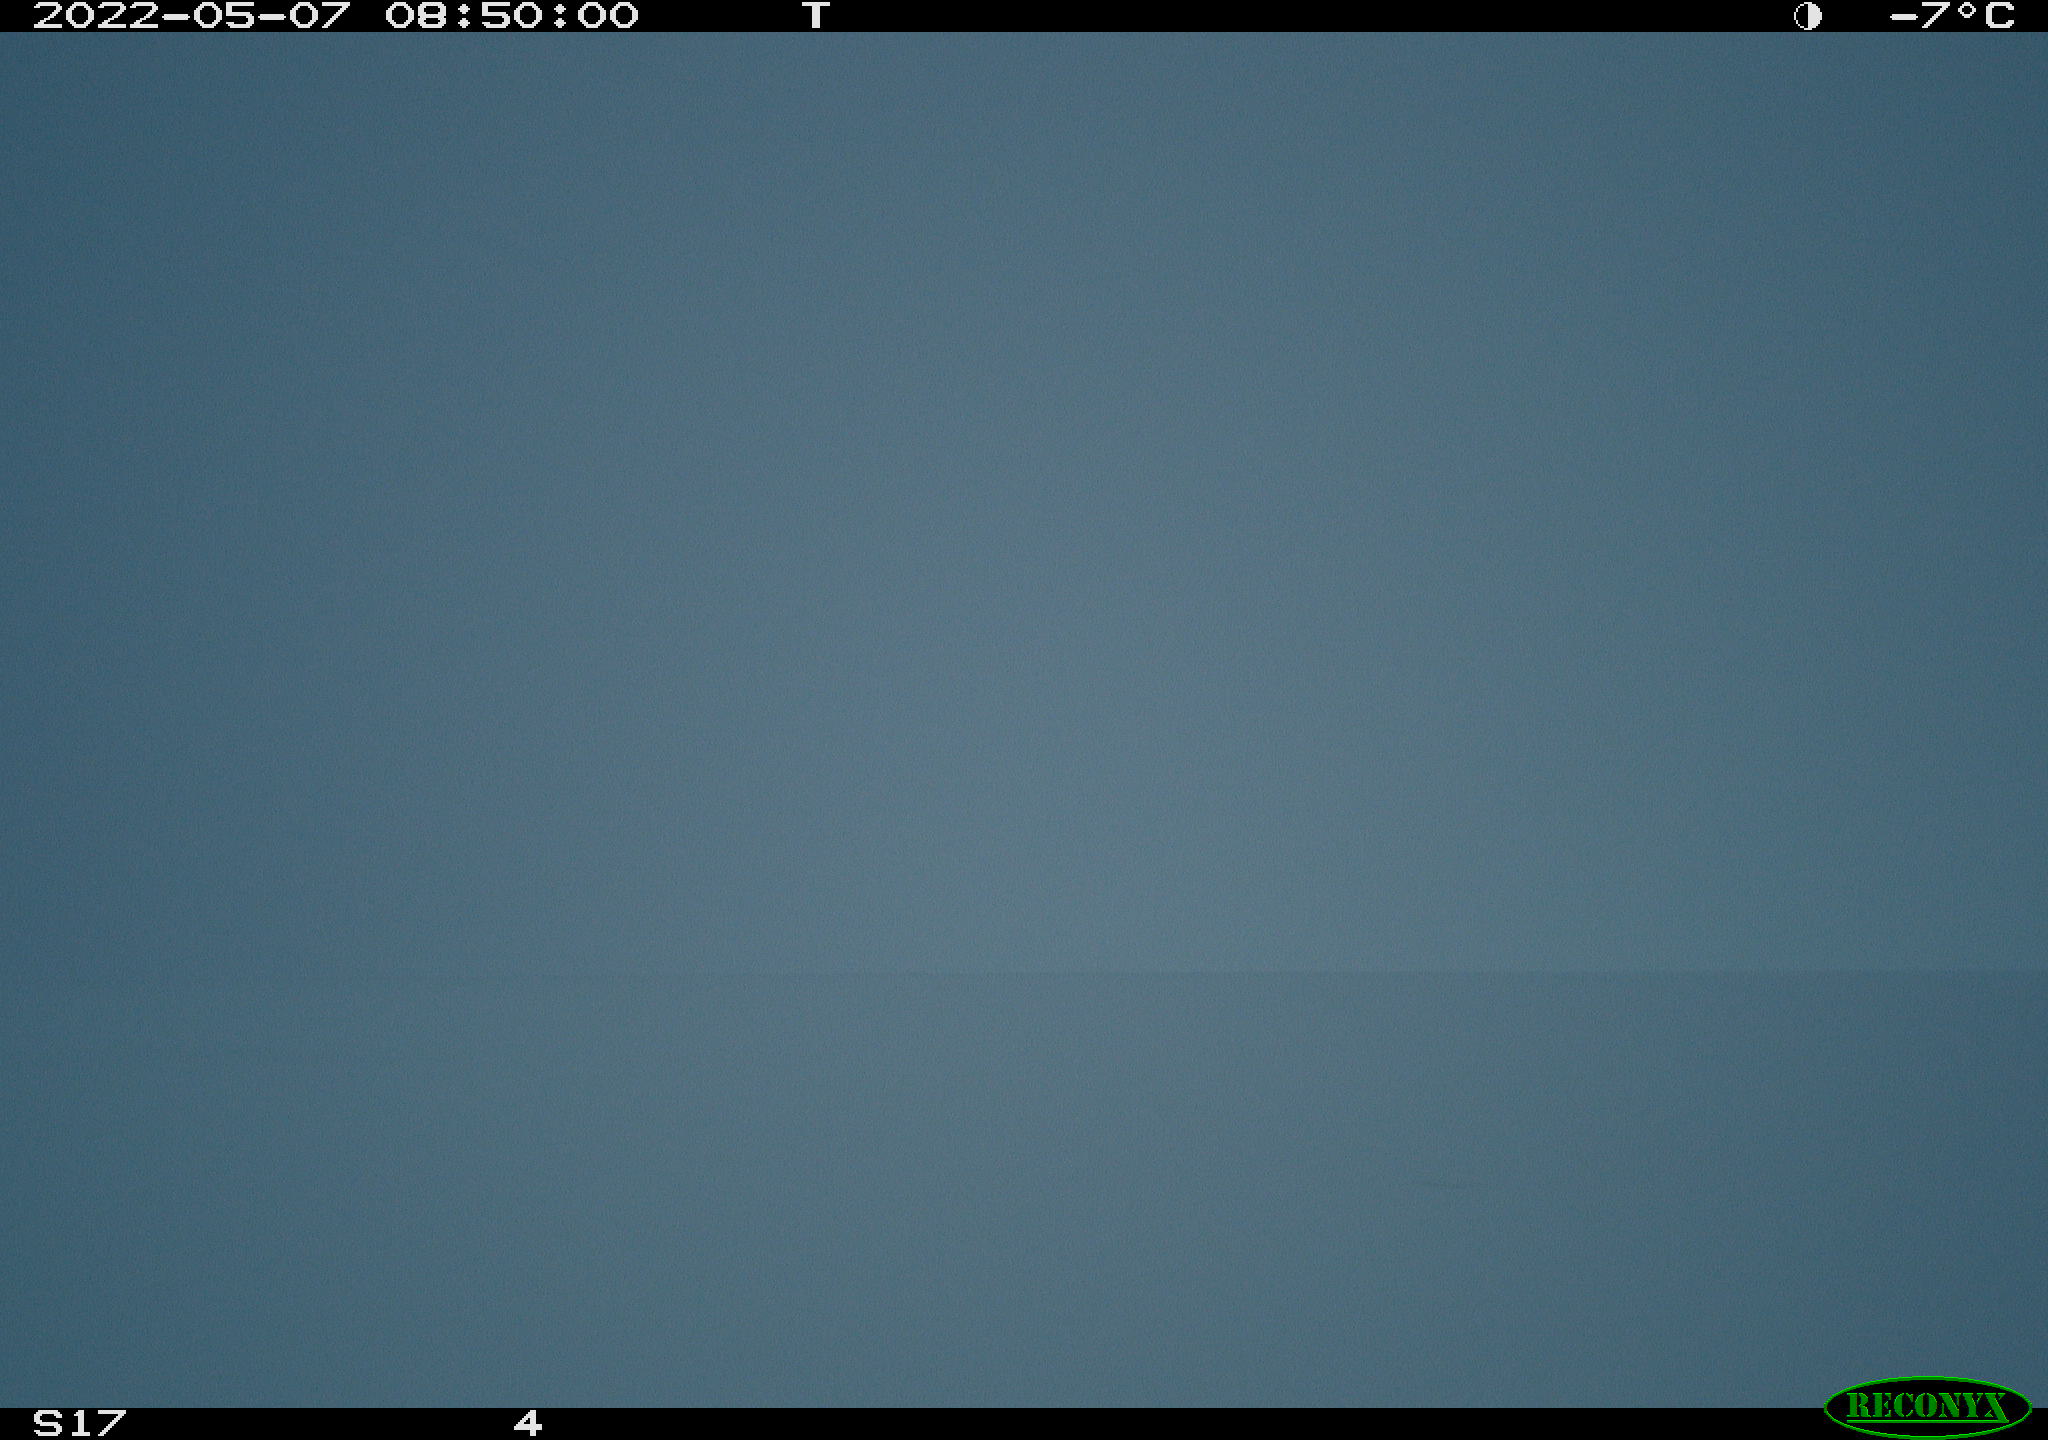The height and width of the screenshot is (1440, 2048).
Task: Click the number 17 in the S17 label
Action: [x=98, y=1423]
